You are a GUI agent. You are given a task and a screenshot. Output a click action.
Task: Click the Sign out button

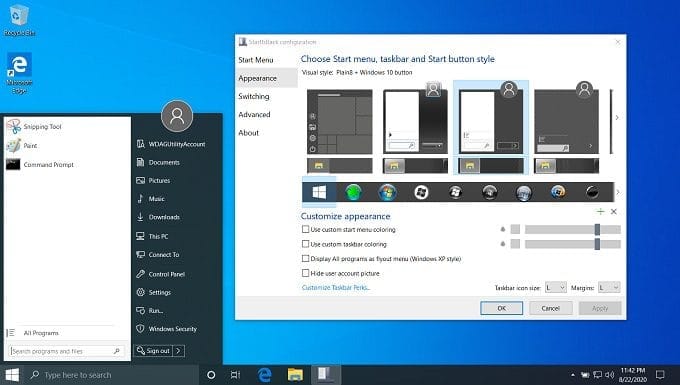tap(154, 351)
